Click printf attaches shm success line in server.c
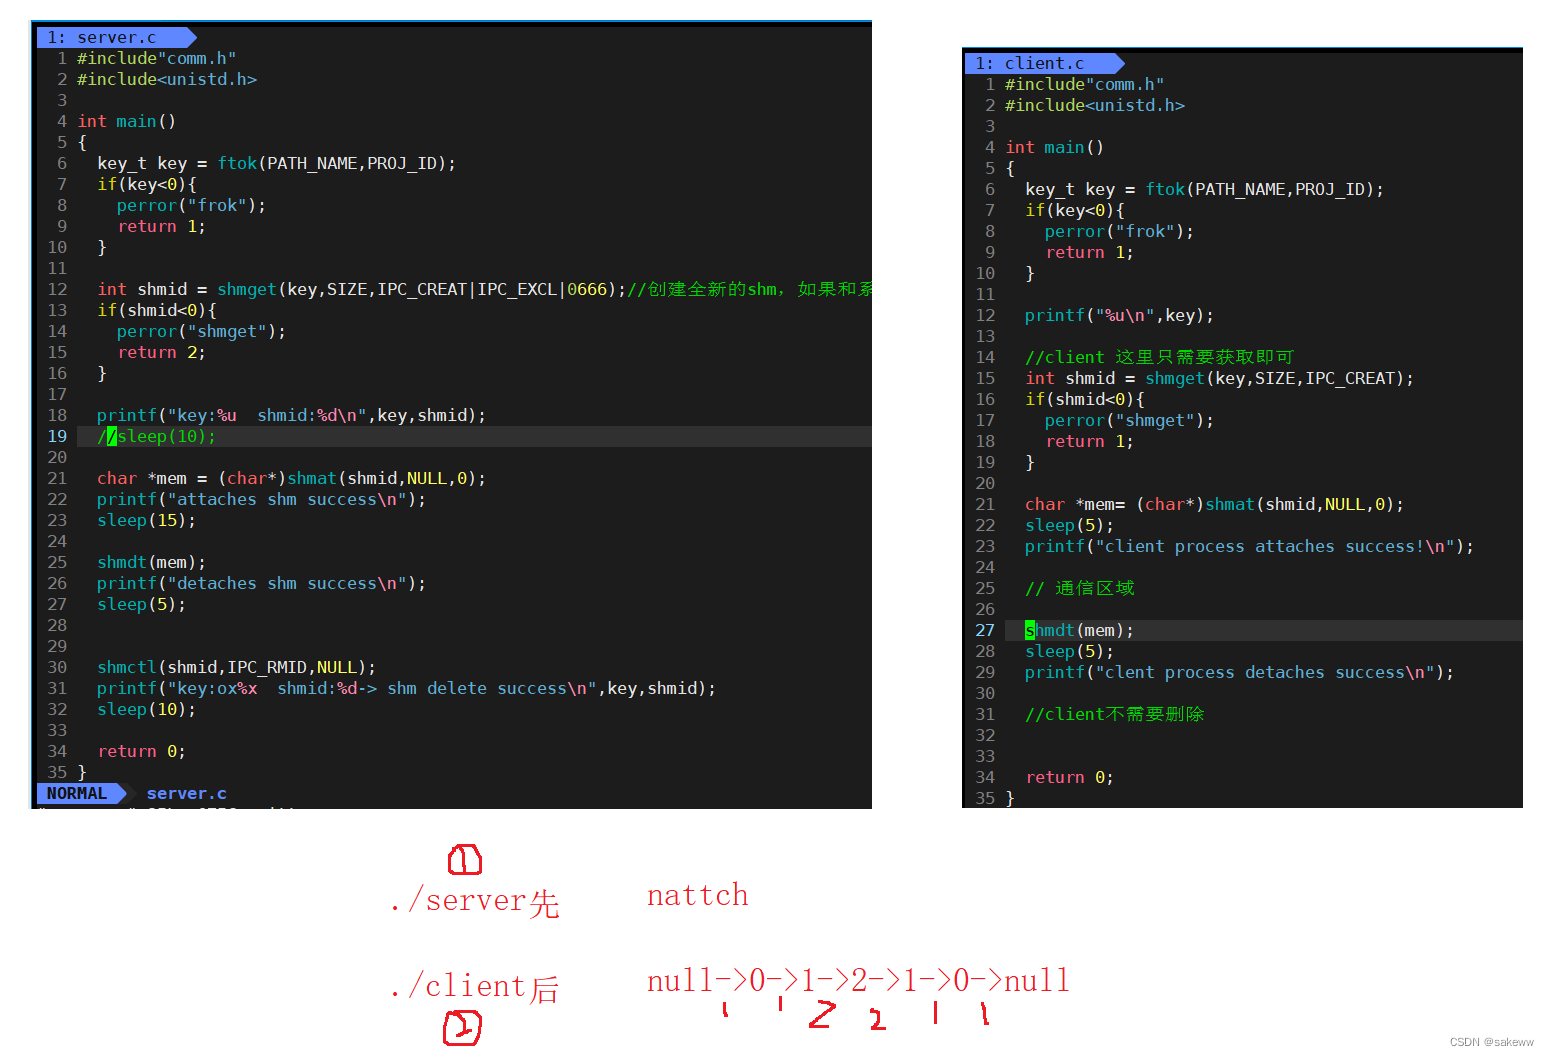This screenshot has height=1056, width=1549. pos(261,499)
